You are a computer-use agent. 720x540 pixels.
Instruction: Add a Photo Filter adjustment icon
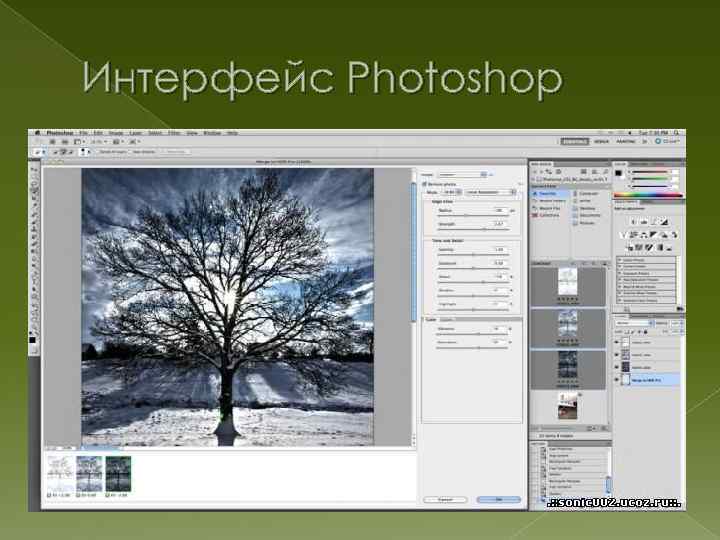click(x=664, y=235)
